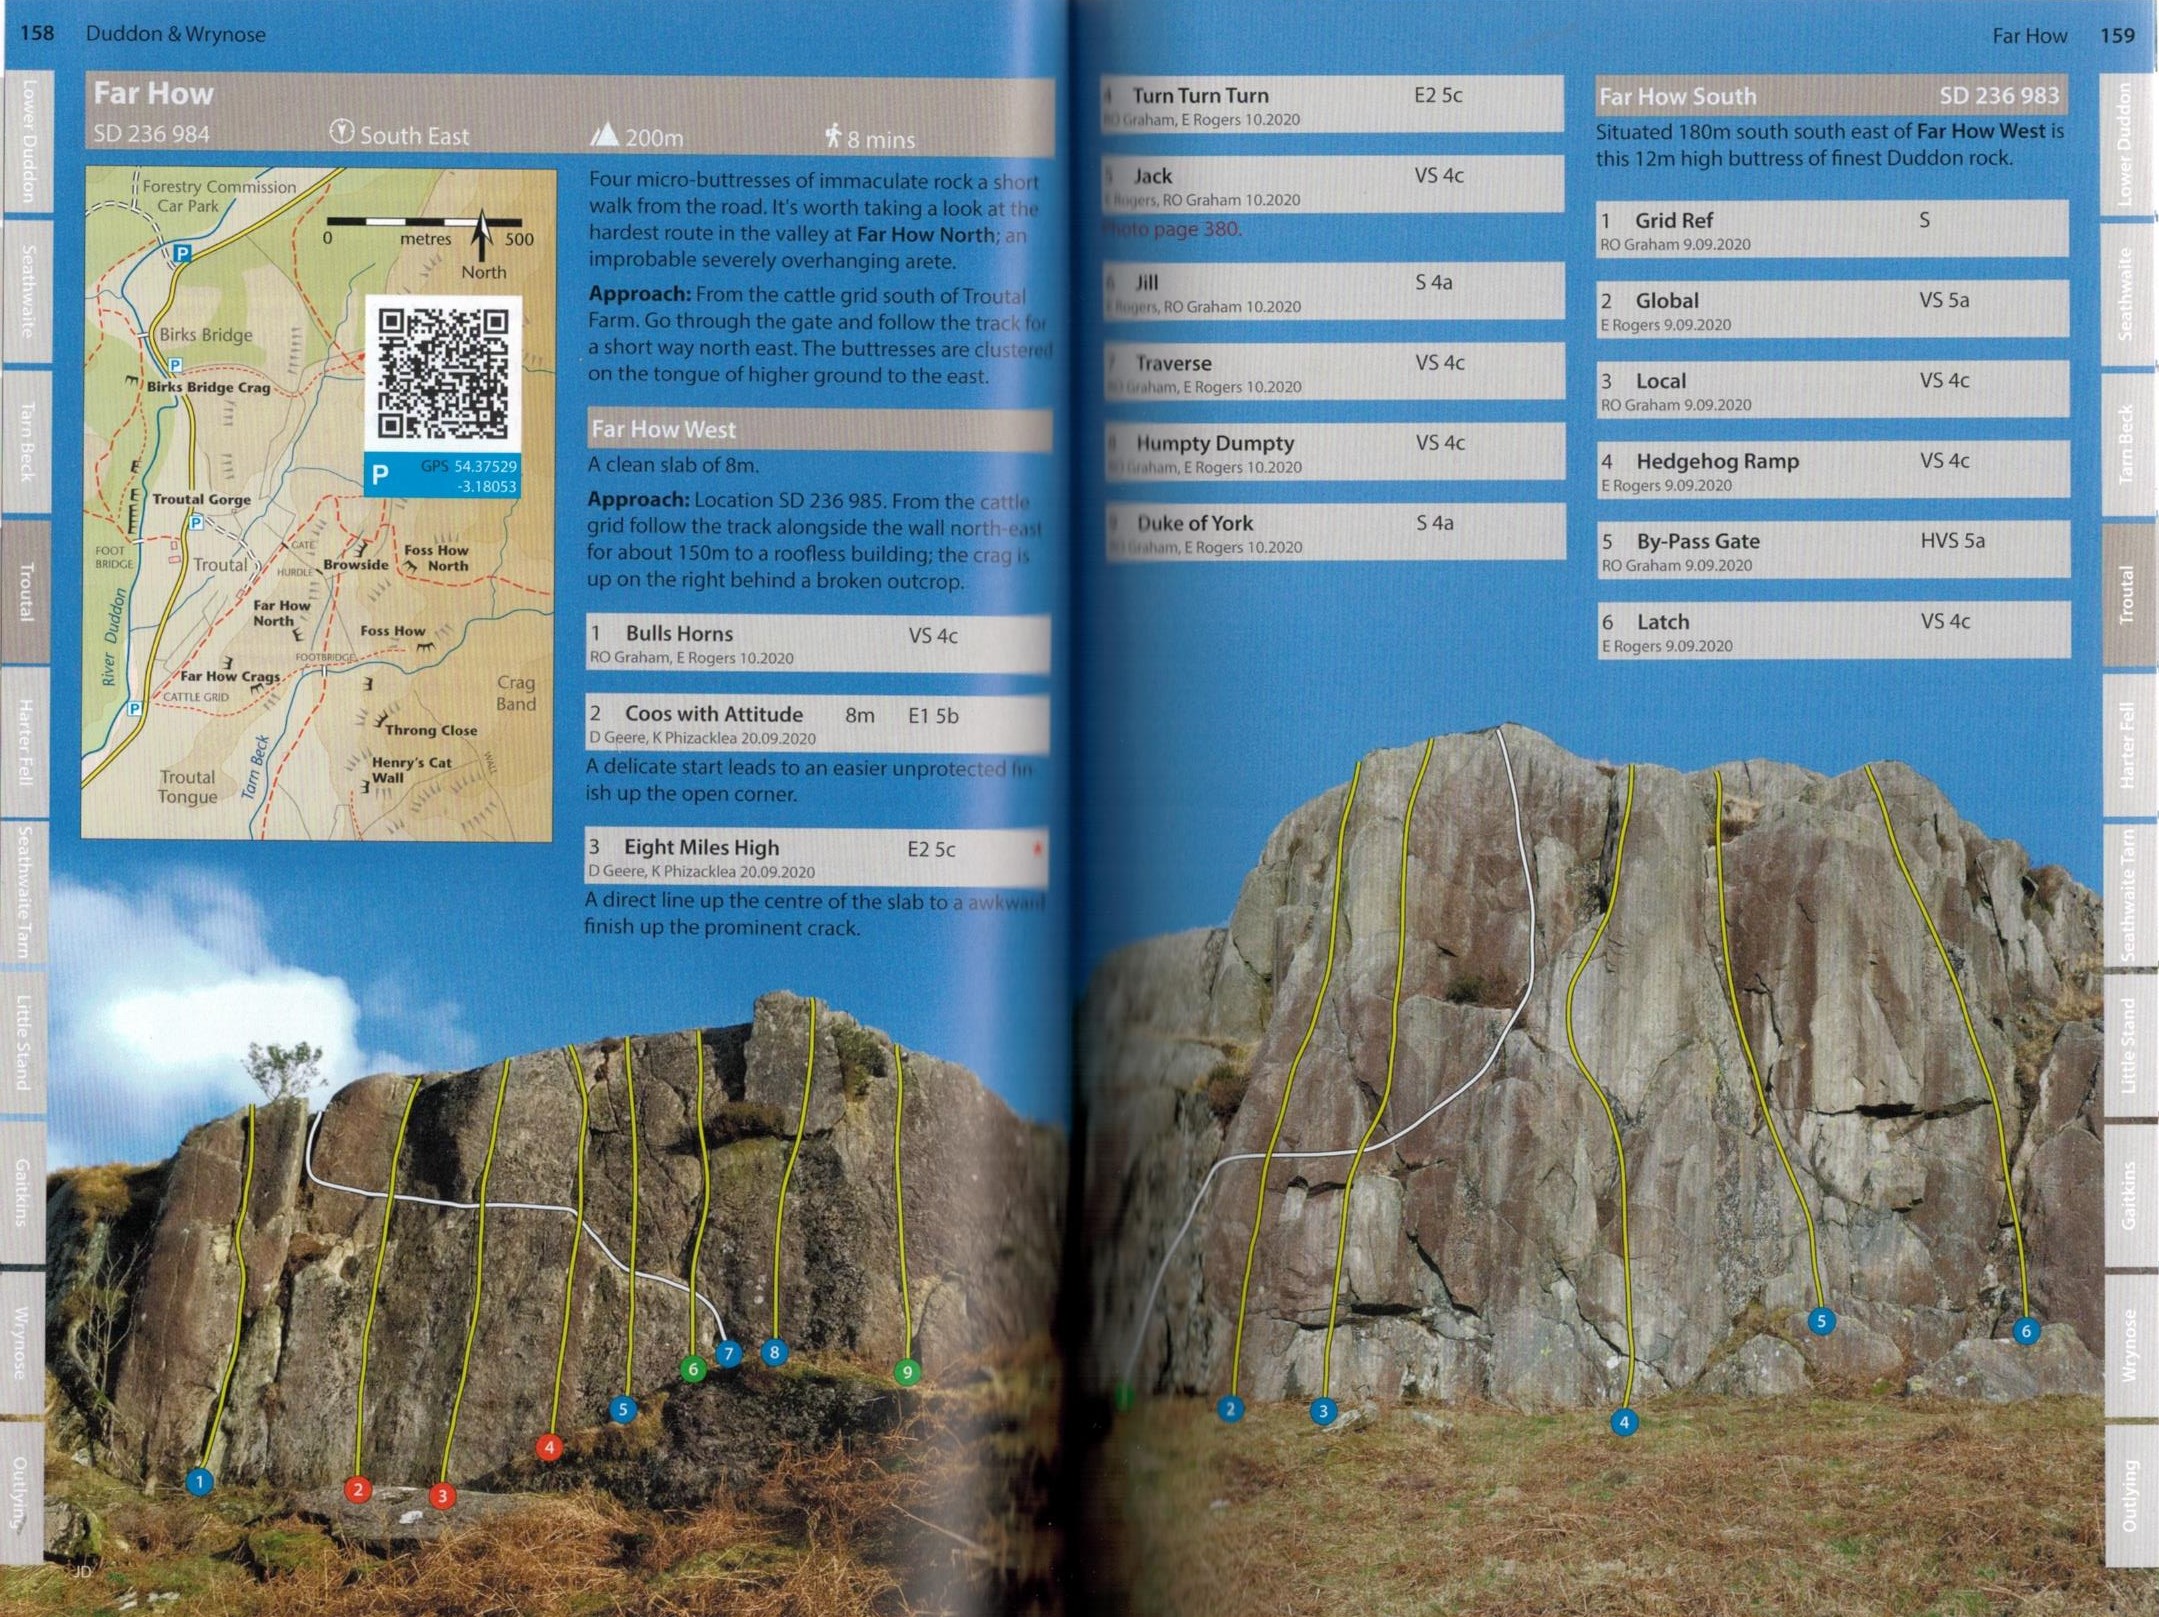Click red route marker 3 on left crag photo
The width and height of the screenshot is (2159, 1617).
442,1495
